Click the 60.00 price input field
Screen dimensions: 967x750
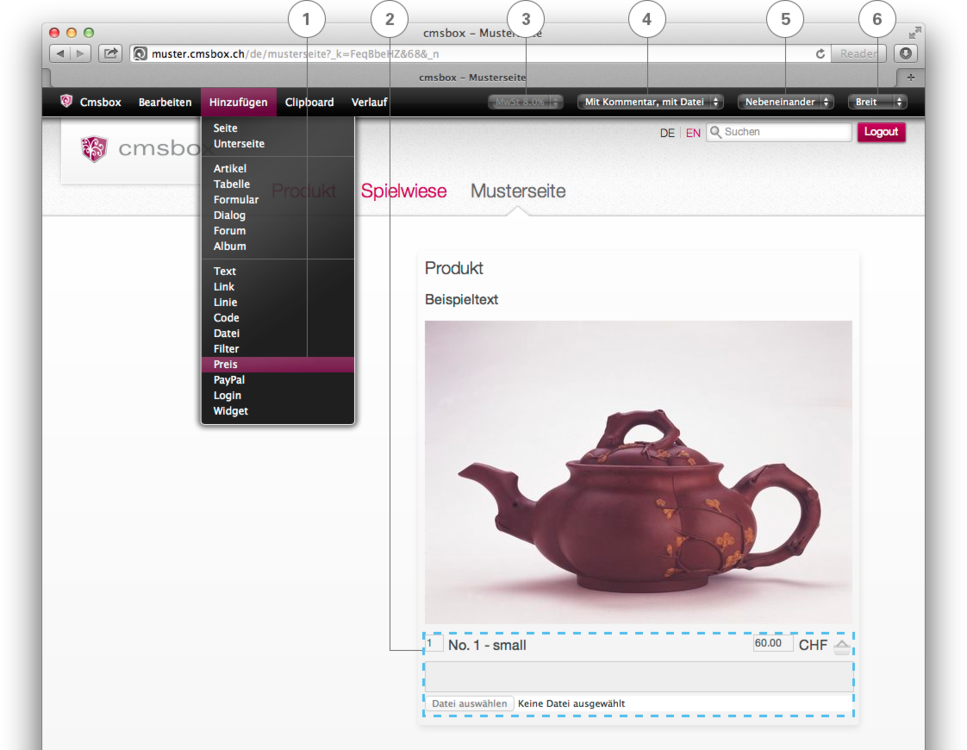(772, 644)
